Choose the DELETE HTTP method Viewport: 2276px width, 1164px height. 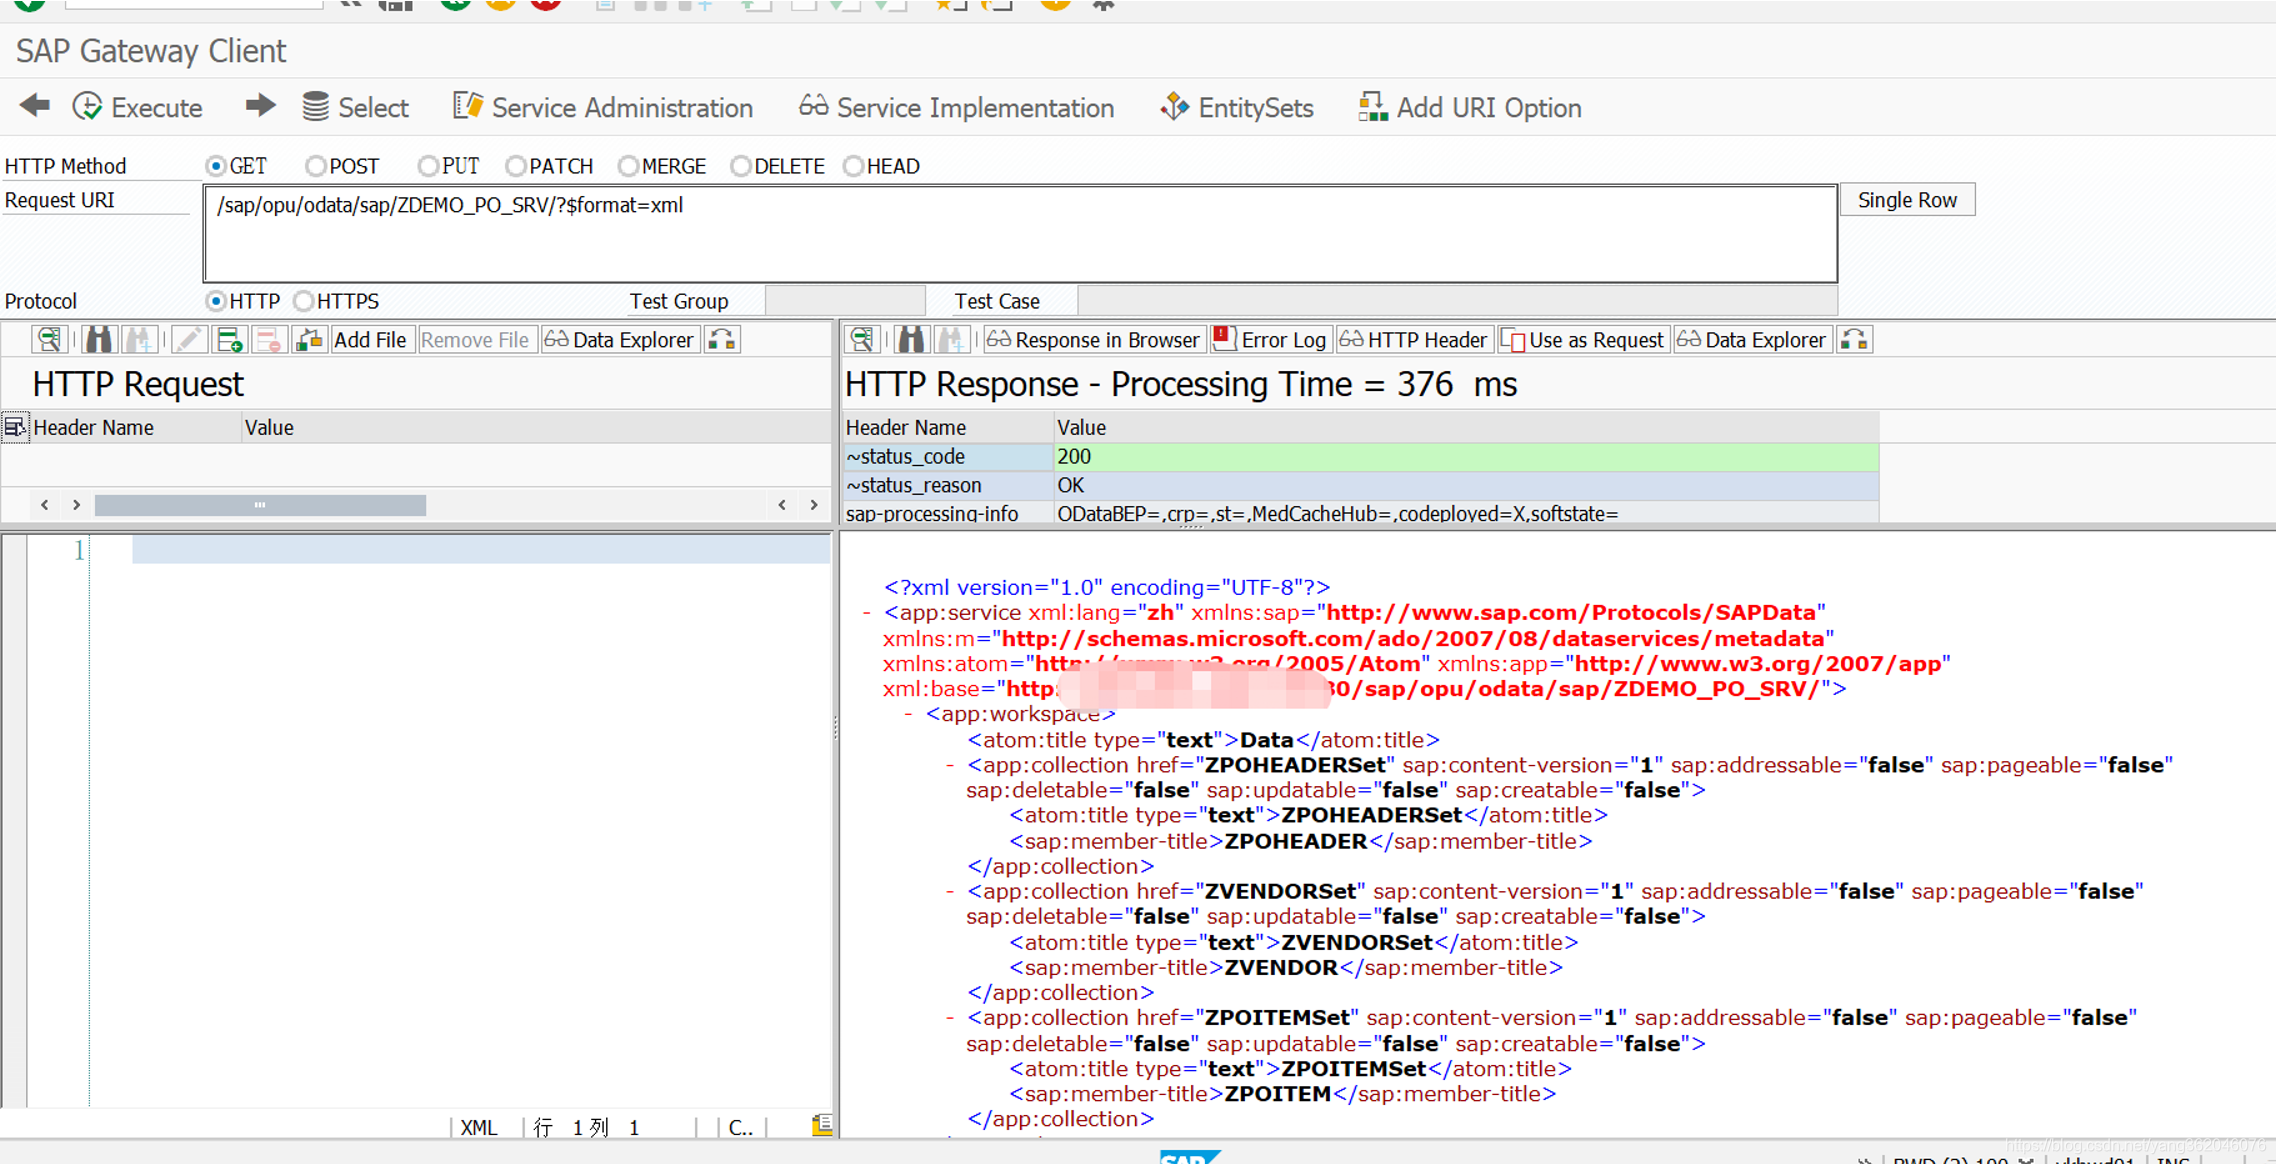point(741,166)
